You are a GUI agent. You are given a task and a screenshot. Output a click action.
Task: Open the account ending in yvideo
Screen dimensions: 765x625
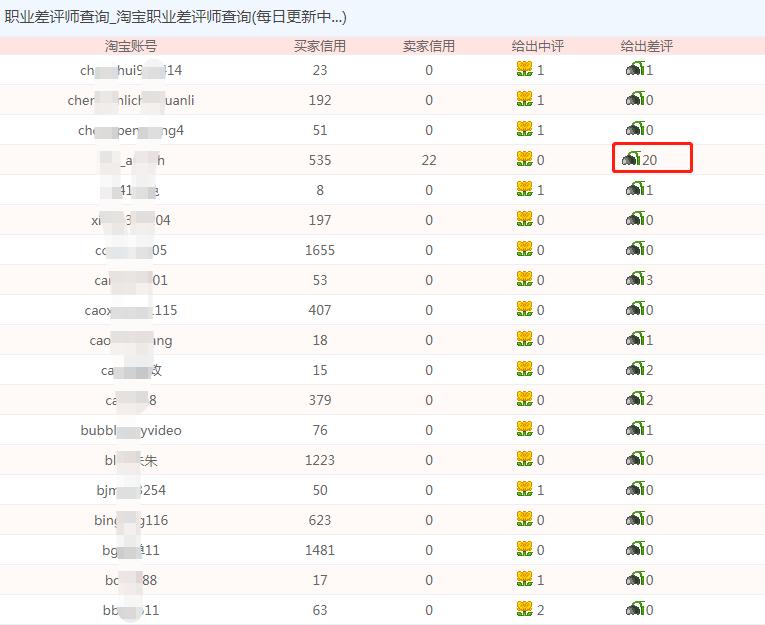[x=131, y=430]
